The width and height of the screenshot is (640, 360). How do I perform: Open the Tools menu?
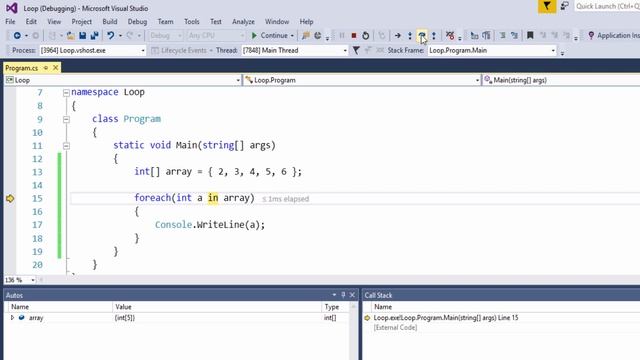(x=191, y=22)
